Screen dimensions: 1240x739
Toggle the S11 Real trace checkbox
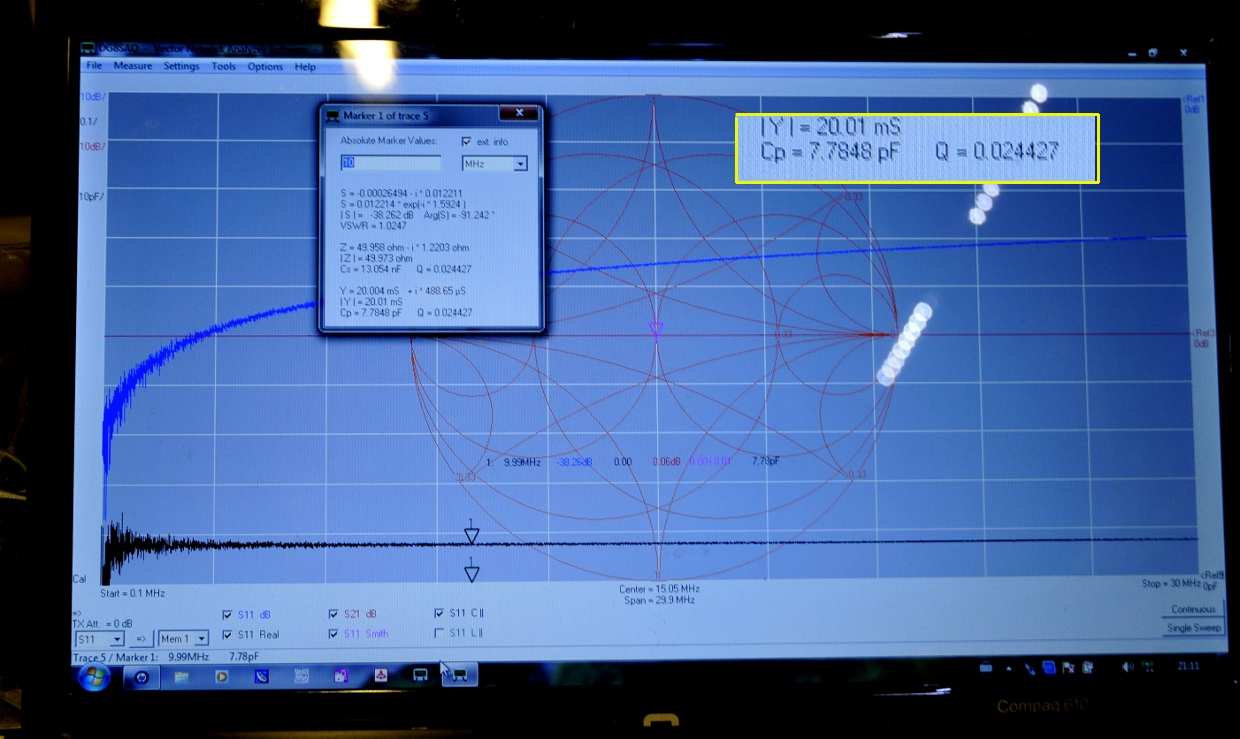point(226,635)
